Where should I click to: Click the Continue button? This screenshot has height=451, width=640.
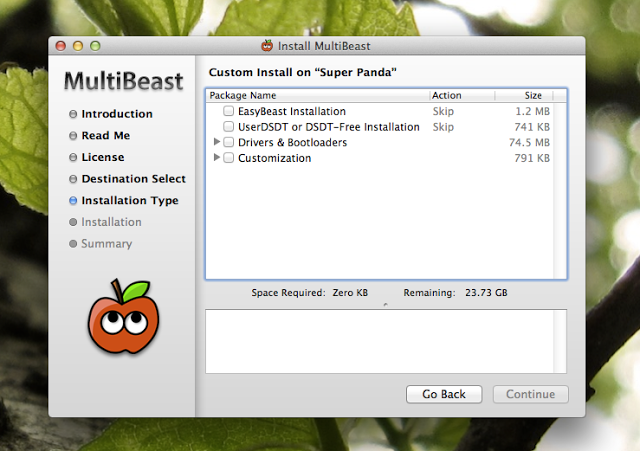(x=530, y=394)
